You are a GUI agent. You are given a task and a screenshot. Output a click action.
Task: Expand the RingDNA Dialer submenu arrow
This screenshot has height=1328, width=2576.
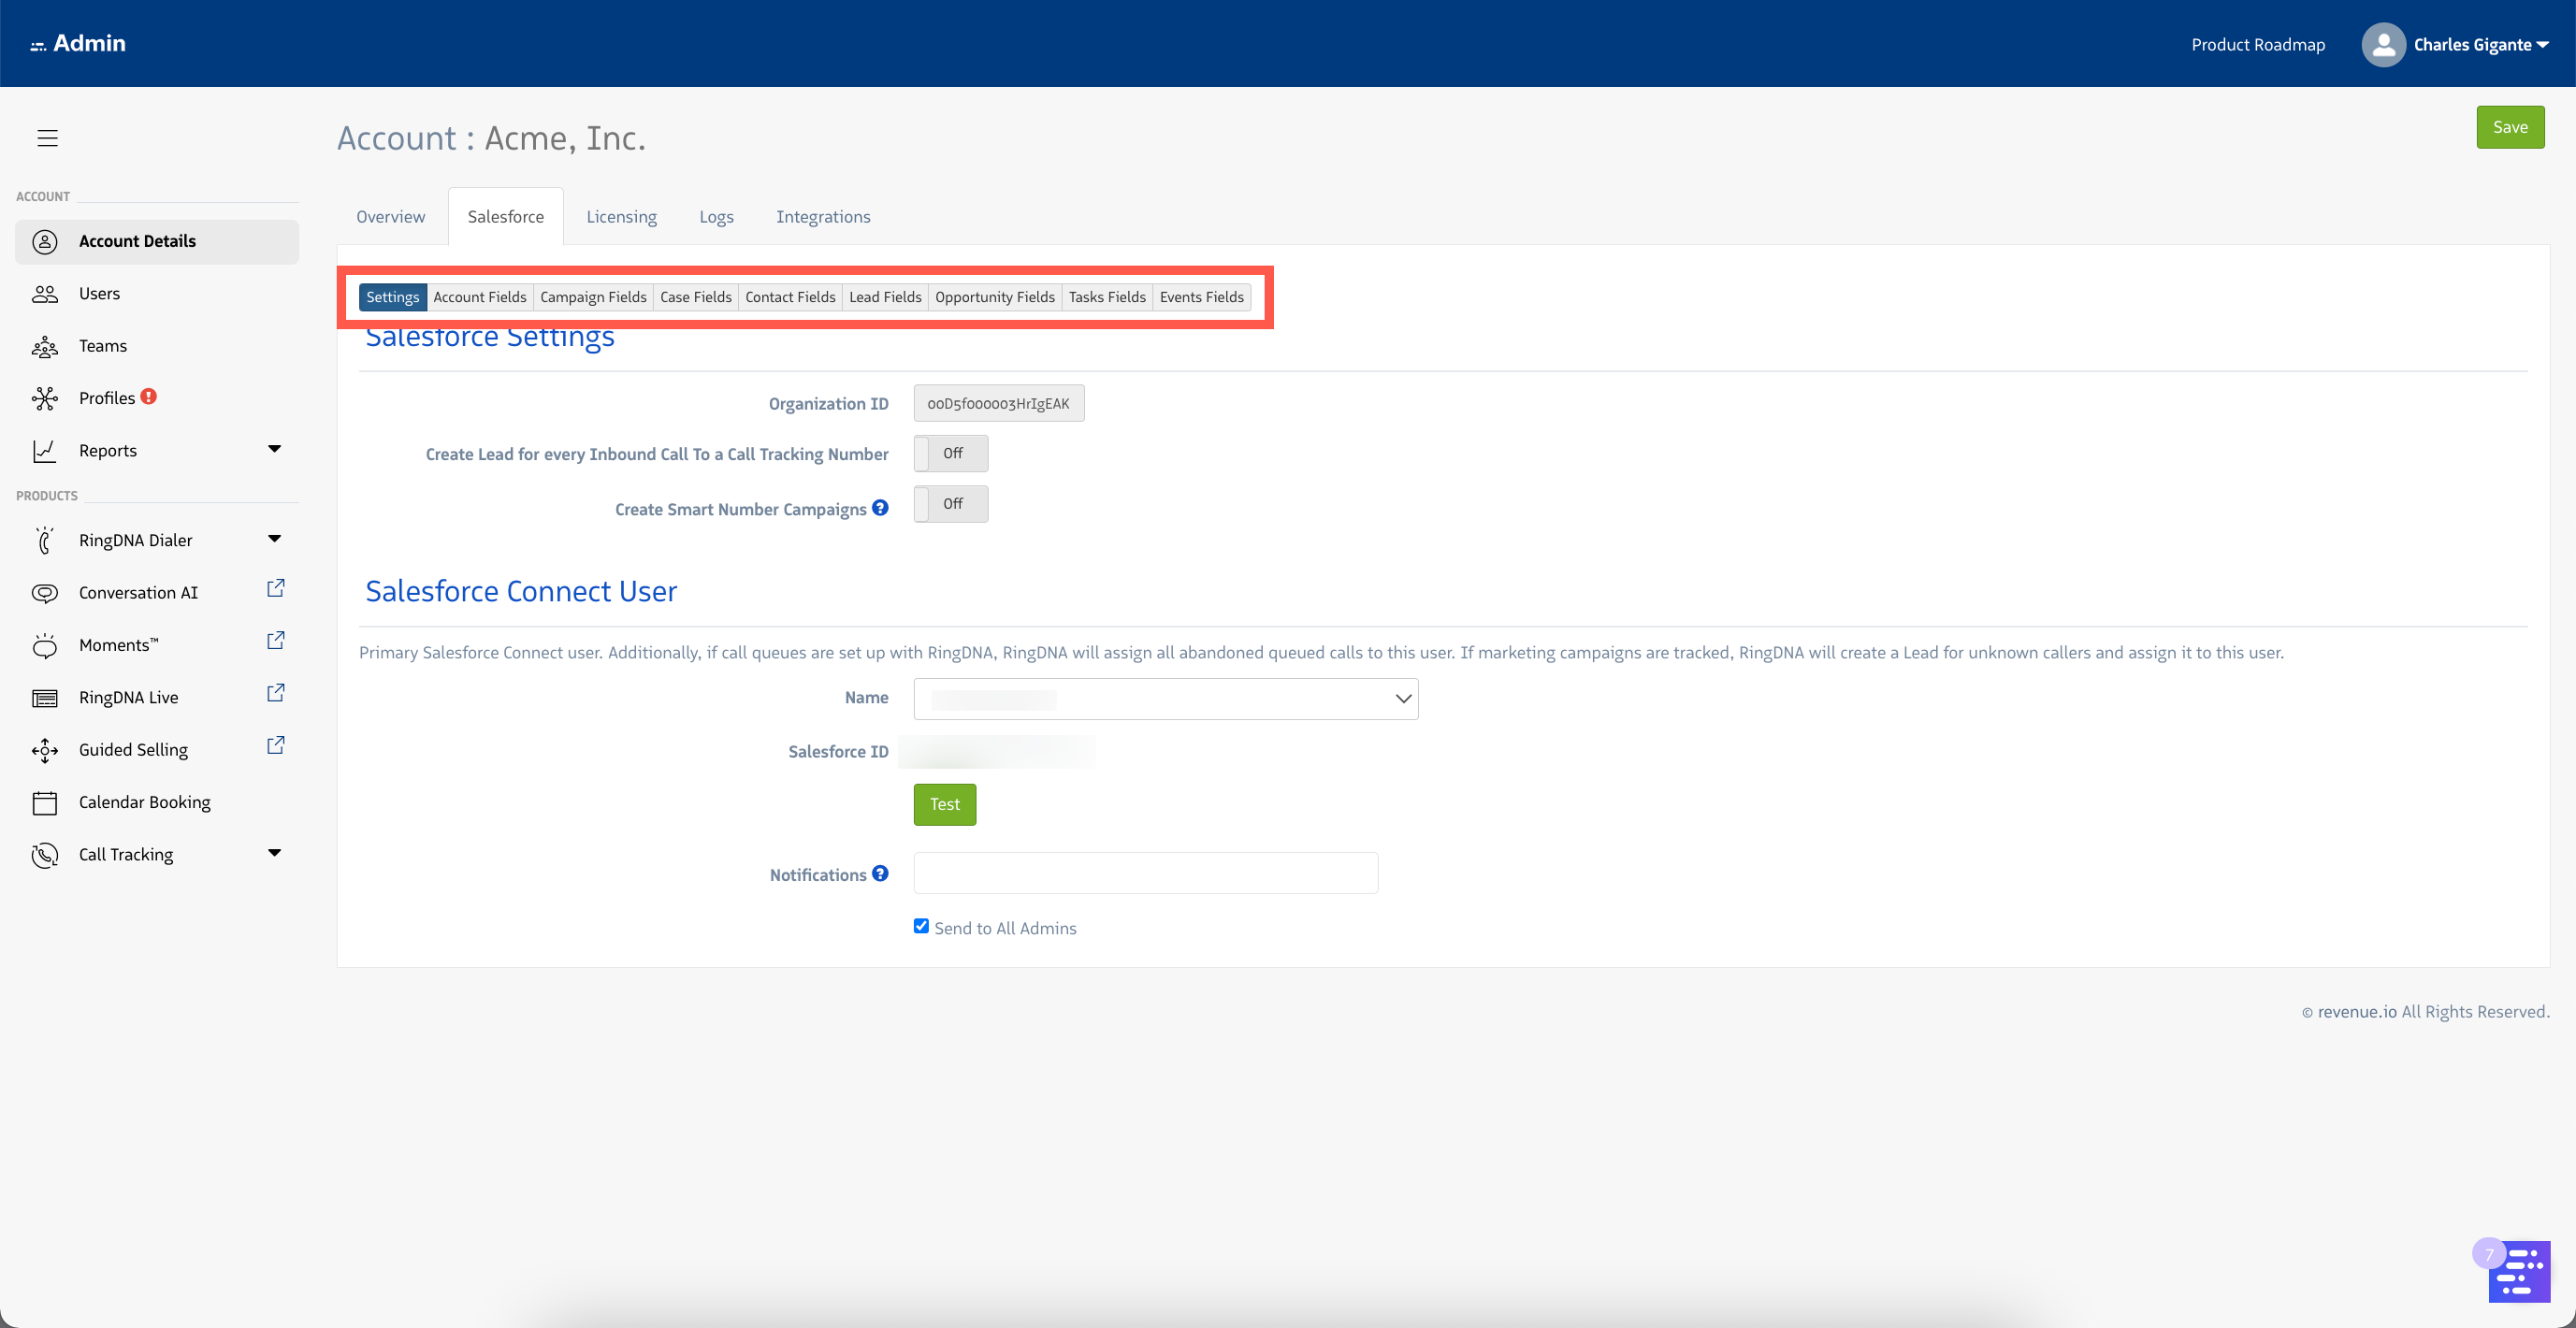point(274,539)
